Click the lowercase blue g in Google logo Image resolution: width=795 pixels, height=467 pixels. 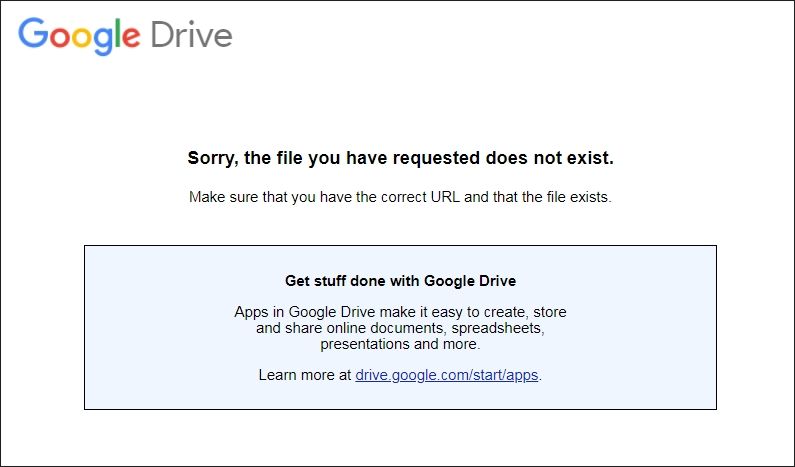point(103,42)
